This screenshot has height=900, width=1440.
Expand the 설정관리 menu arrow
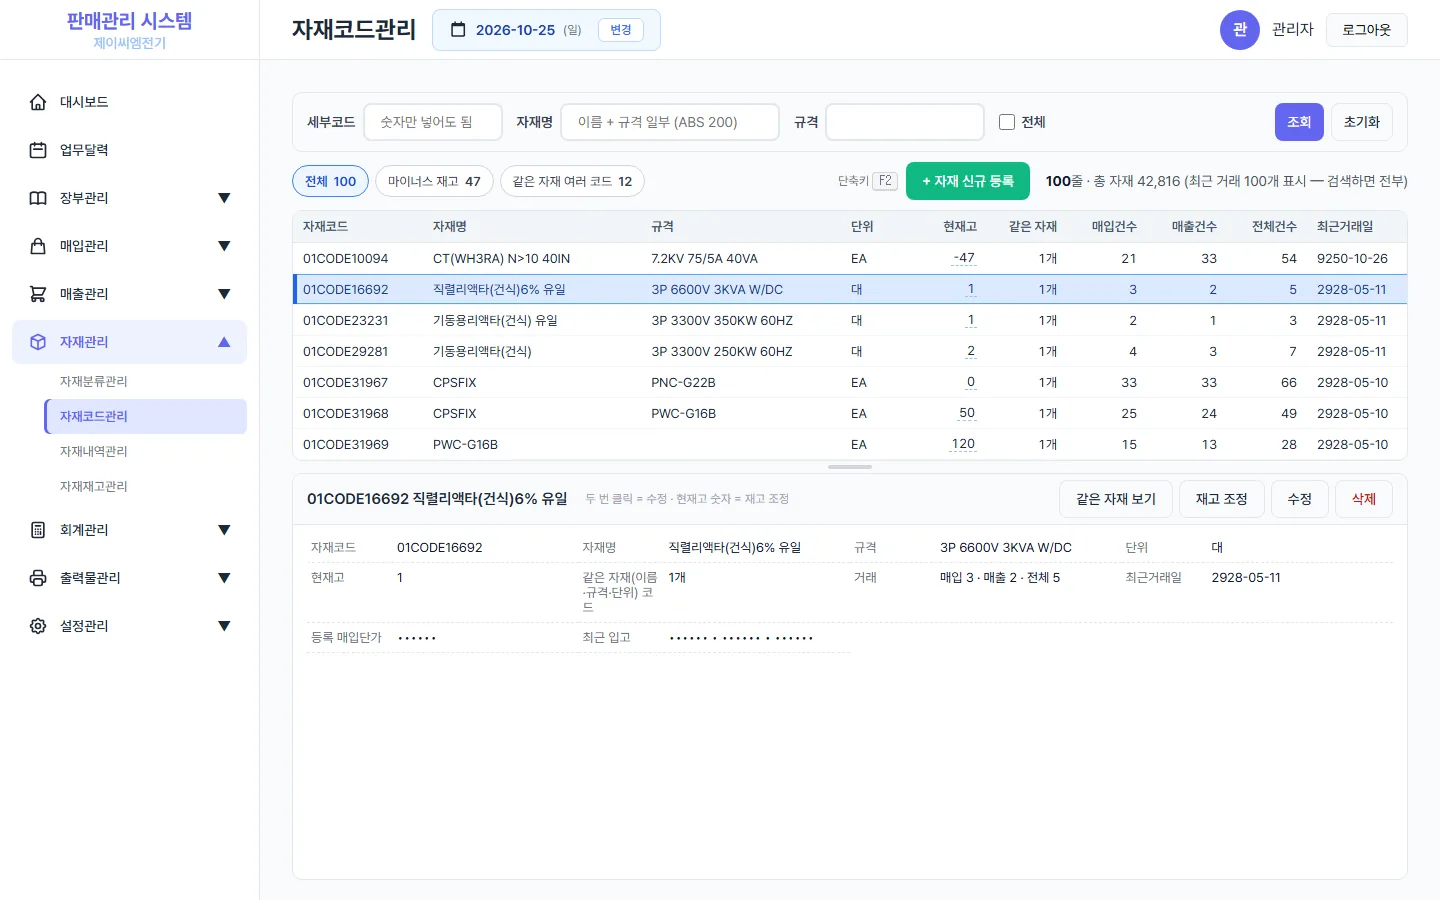[x=224, y=626]
